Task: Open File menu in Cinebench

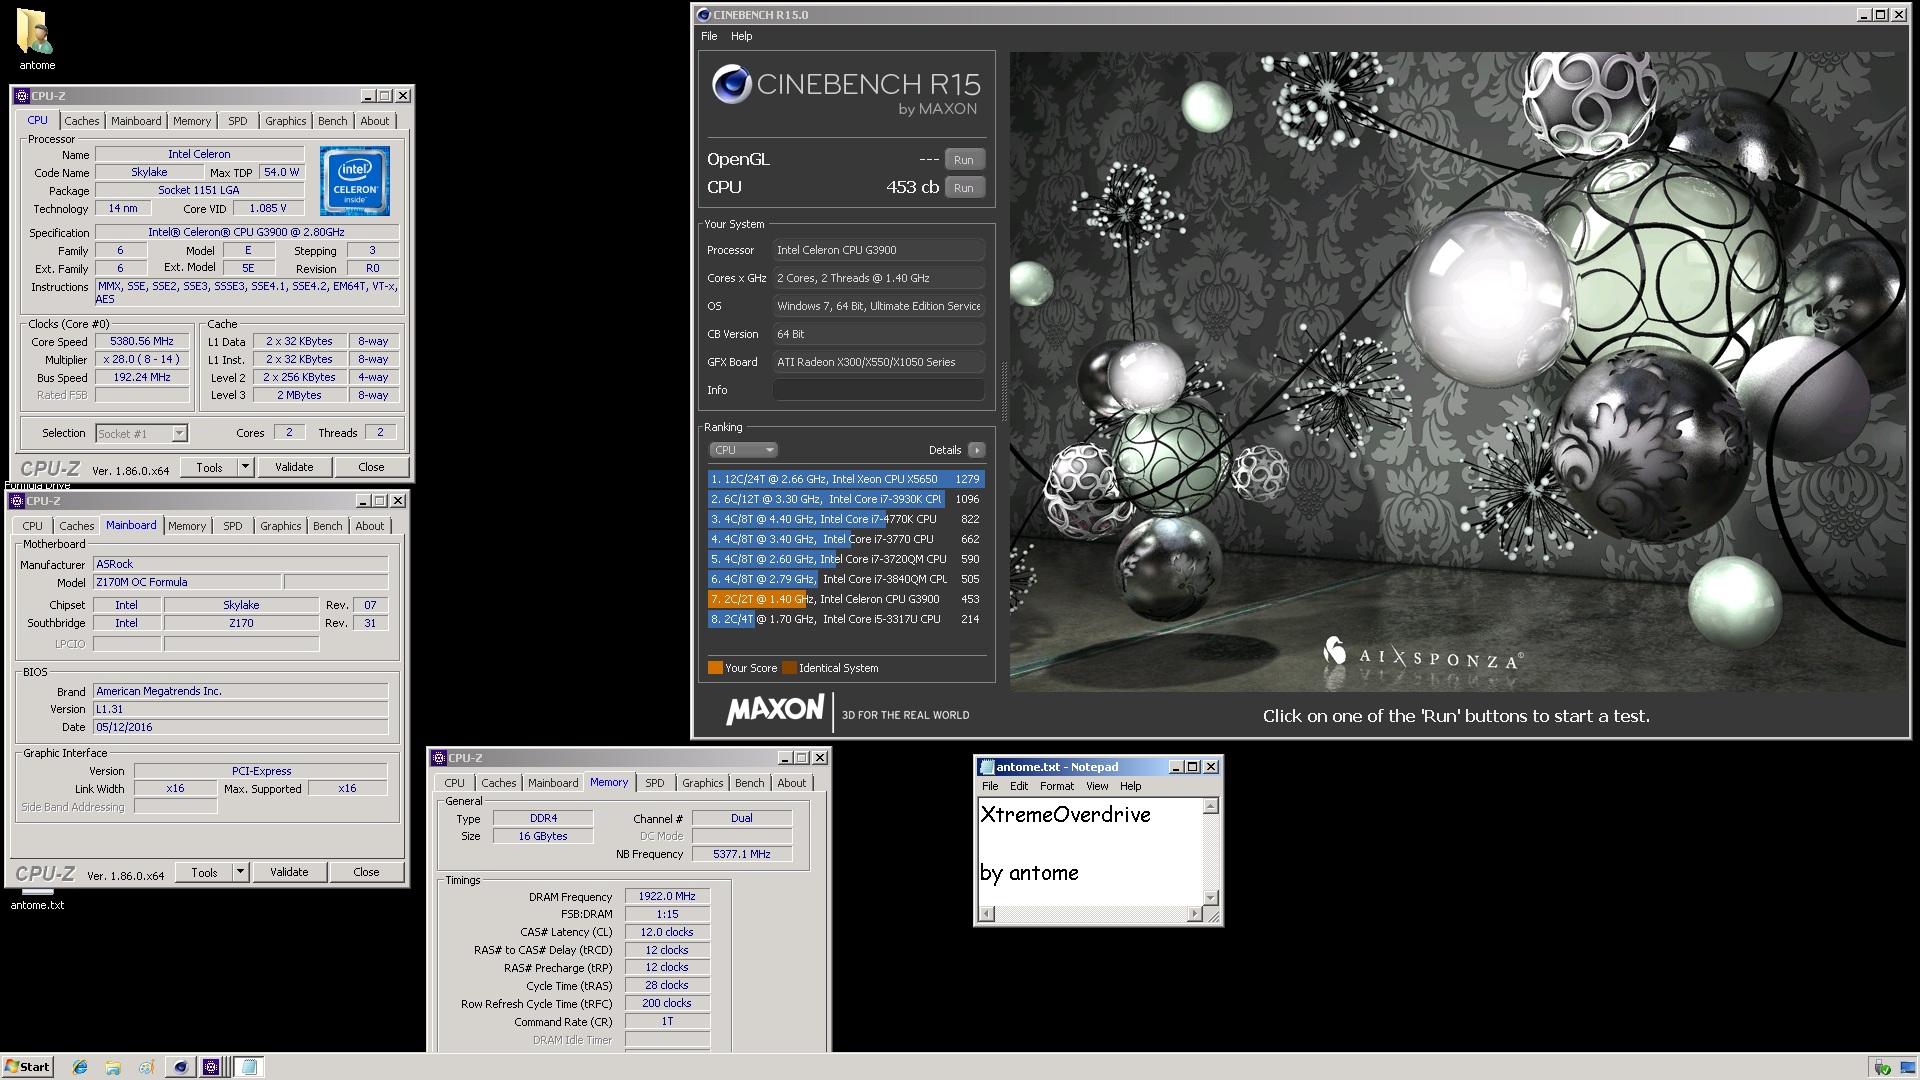Action: (x=709, y=36)
